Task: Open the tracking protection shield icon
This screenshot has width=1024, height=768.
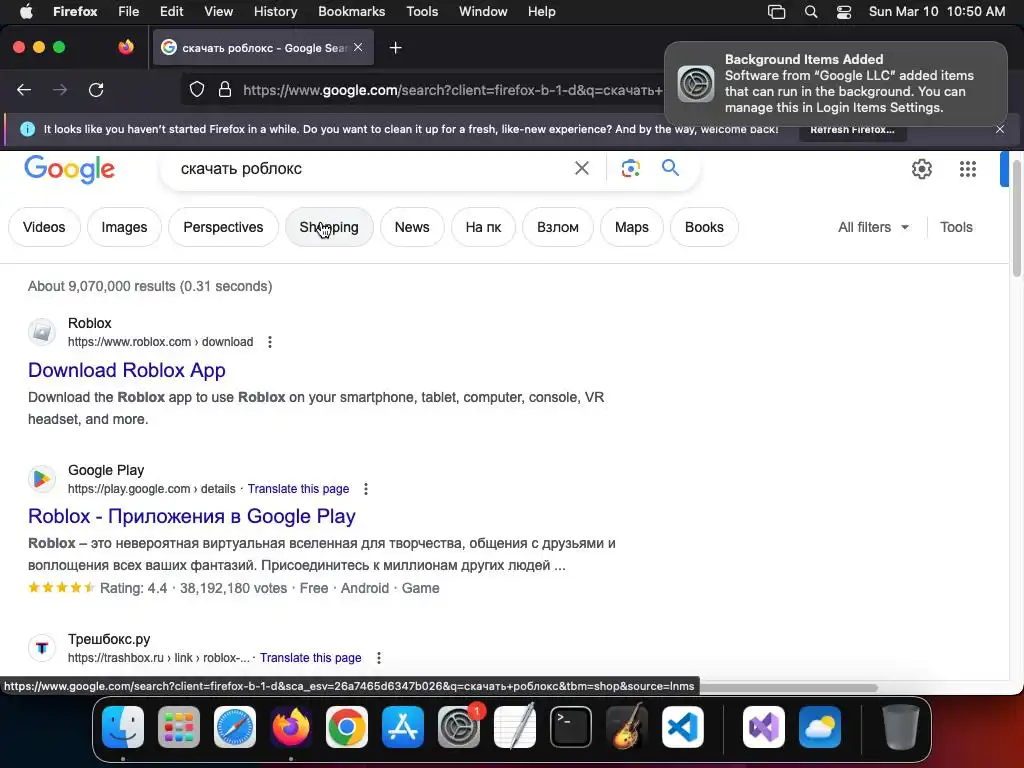Action: (197, 89)
